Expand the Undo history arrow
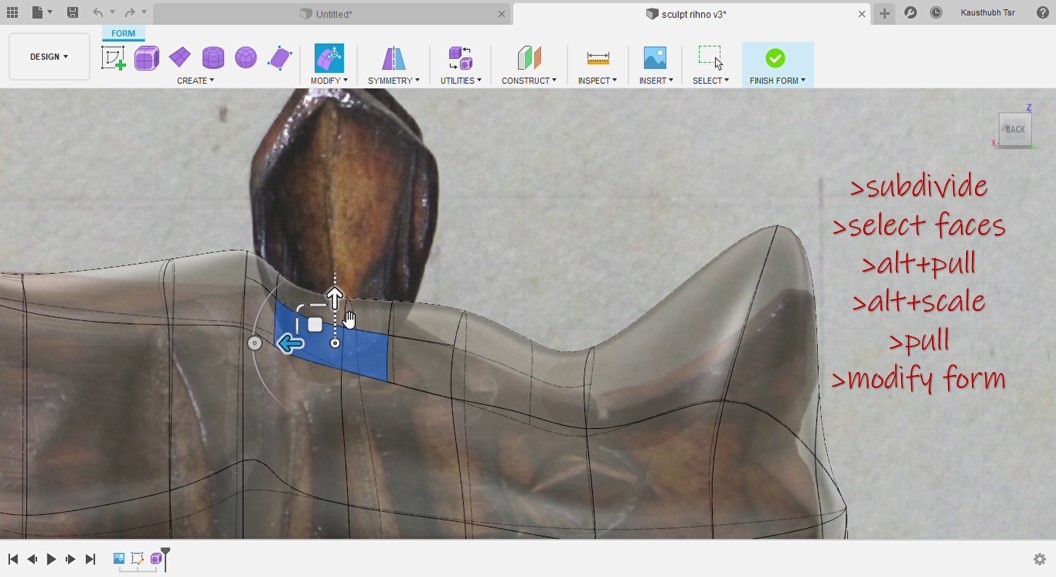This screenshot has height=577, width=1056. pos(112,12)
